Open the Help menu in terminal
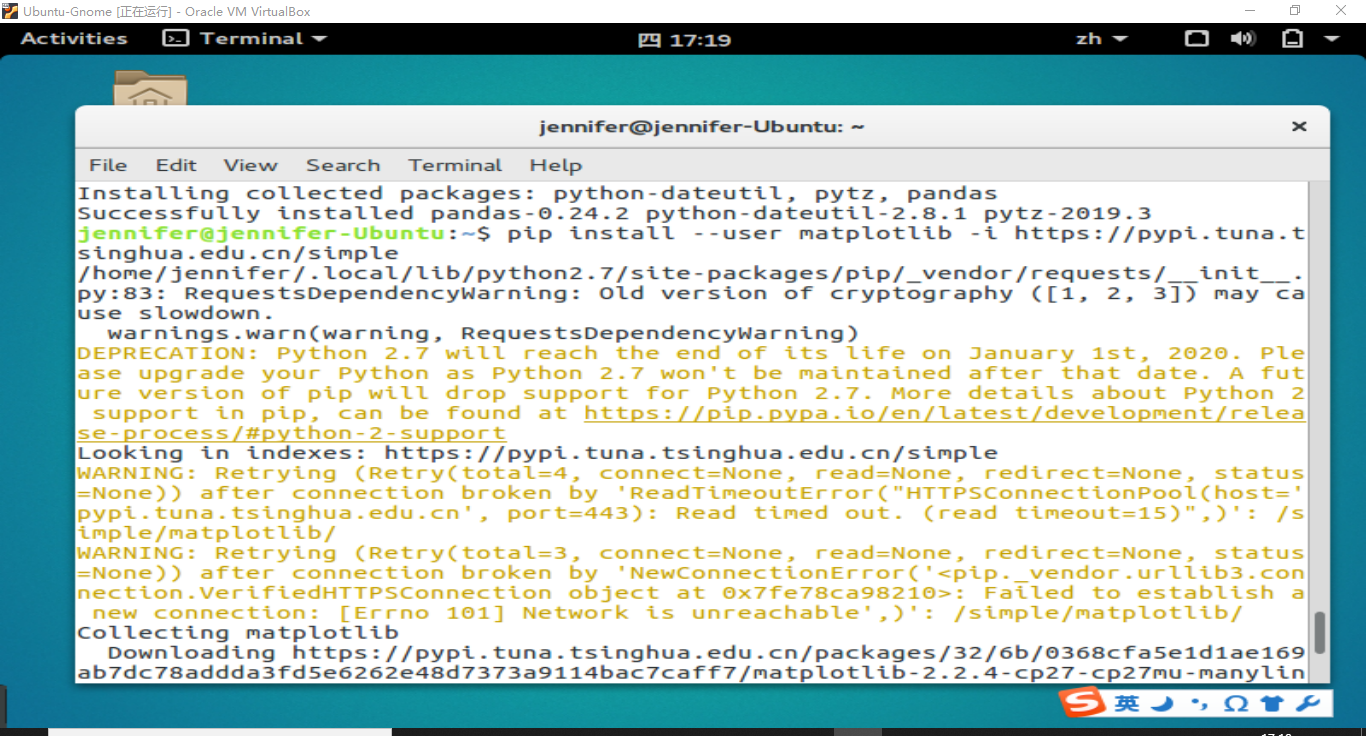 coord(555,165)
